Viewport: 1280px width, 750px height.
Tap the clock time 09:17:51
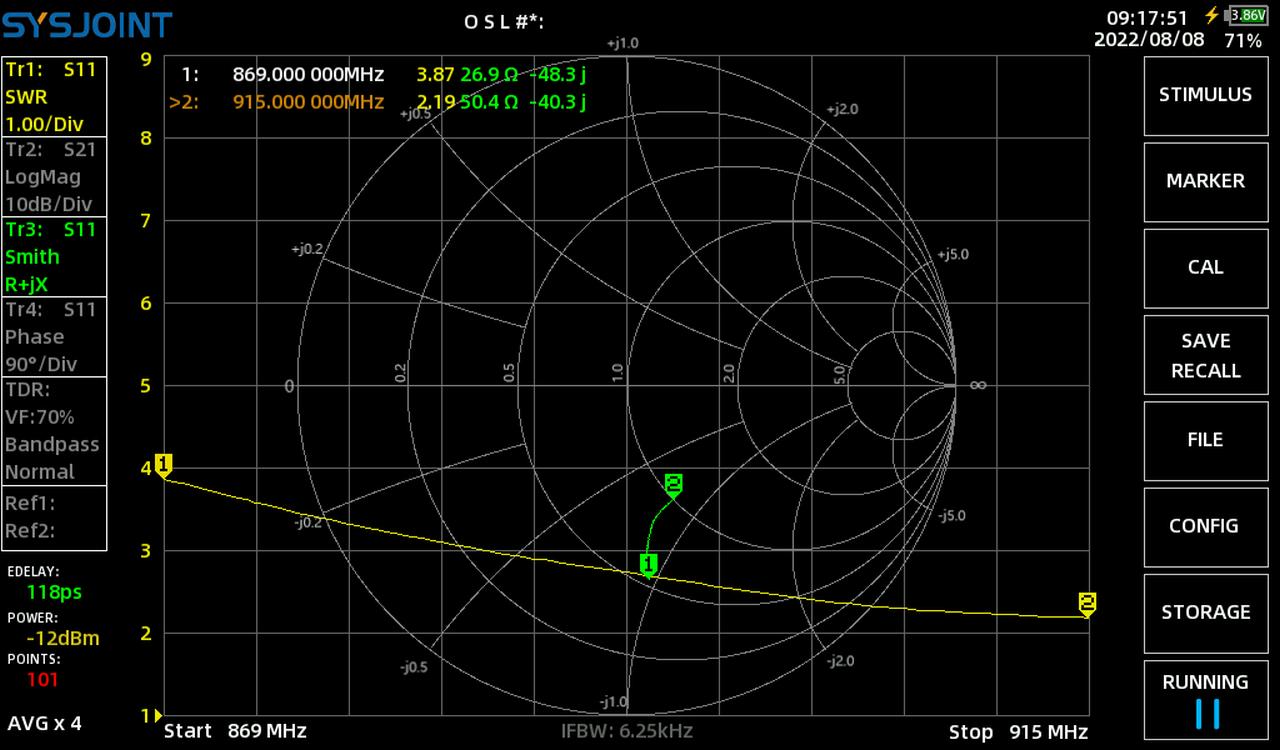point(1147,18)
